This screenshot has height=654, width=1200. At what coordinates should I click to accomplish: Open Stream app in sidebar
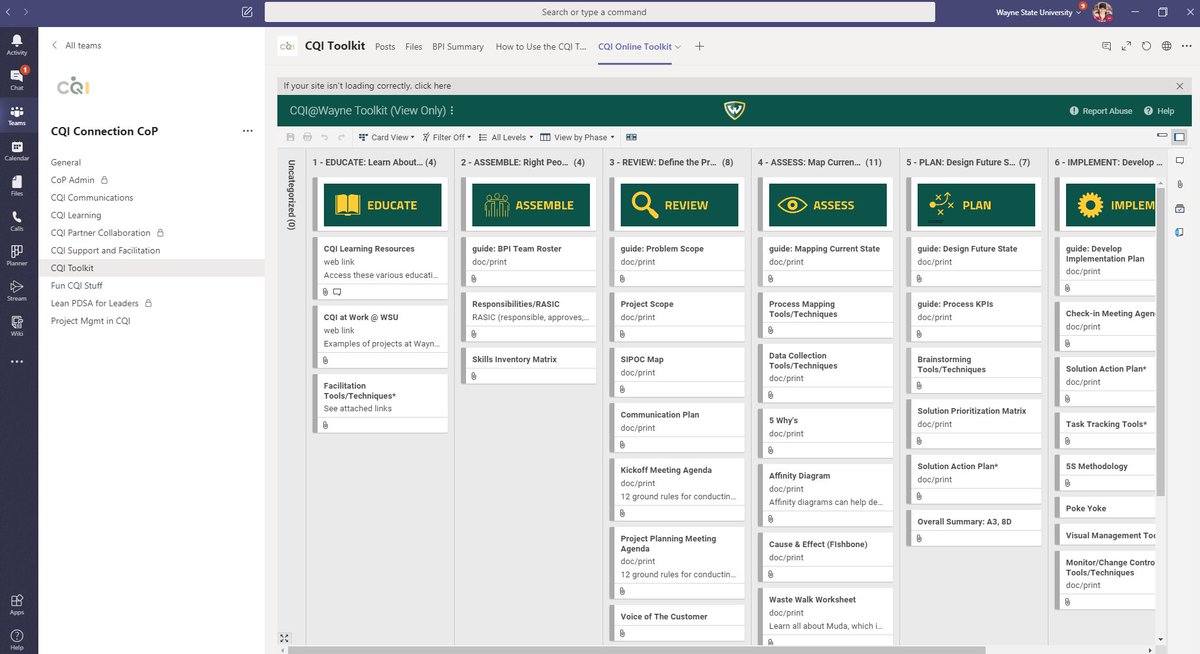(x=17, y=290)
